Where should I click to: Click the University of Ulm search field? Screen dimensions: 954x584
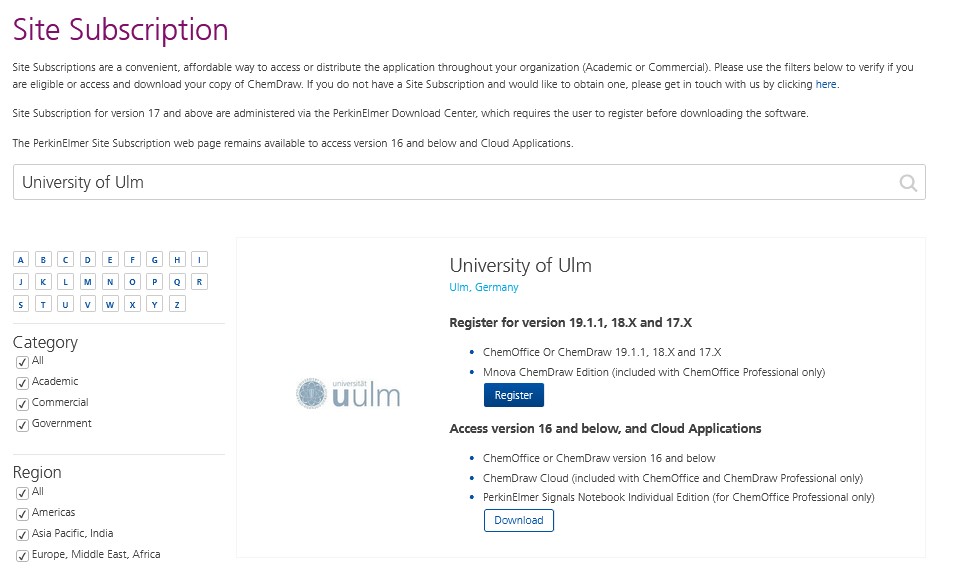click(469, 182)
